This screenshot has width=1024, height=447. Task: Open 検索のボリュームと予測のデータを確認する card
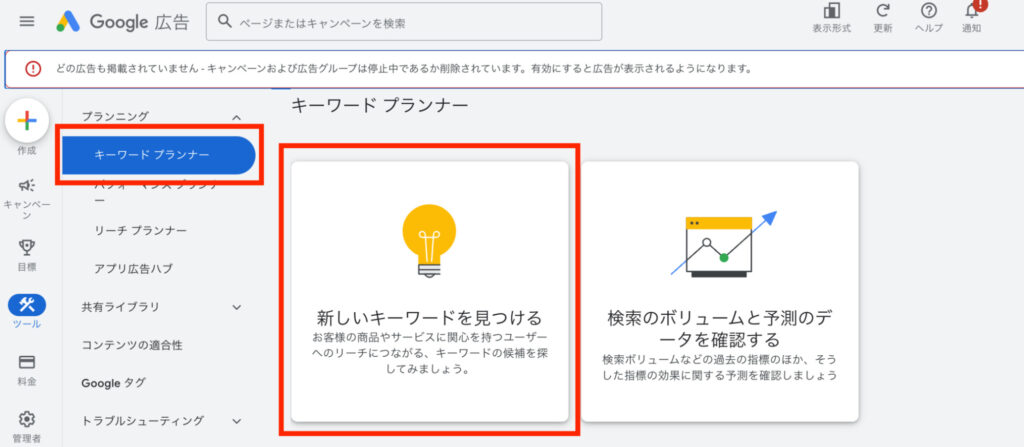[720, 291]
